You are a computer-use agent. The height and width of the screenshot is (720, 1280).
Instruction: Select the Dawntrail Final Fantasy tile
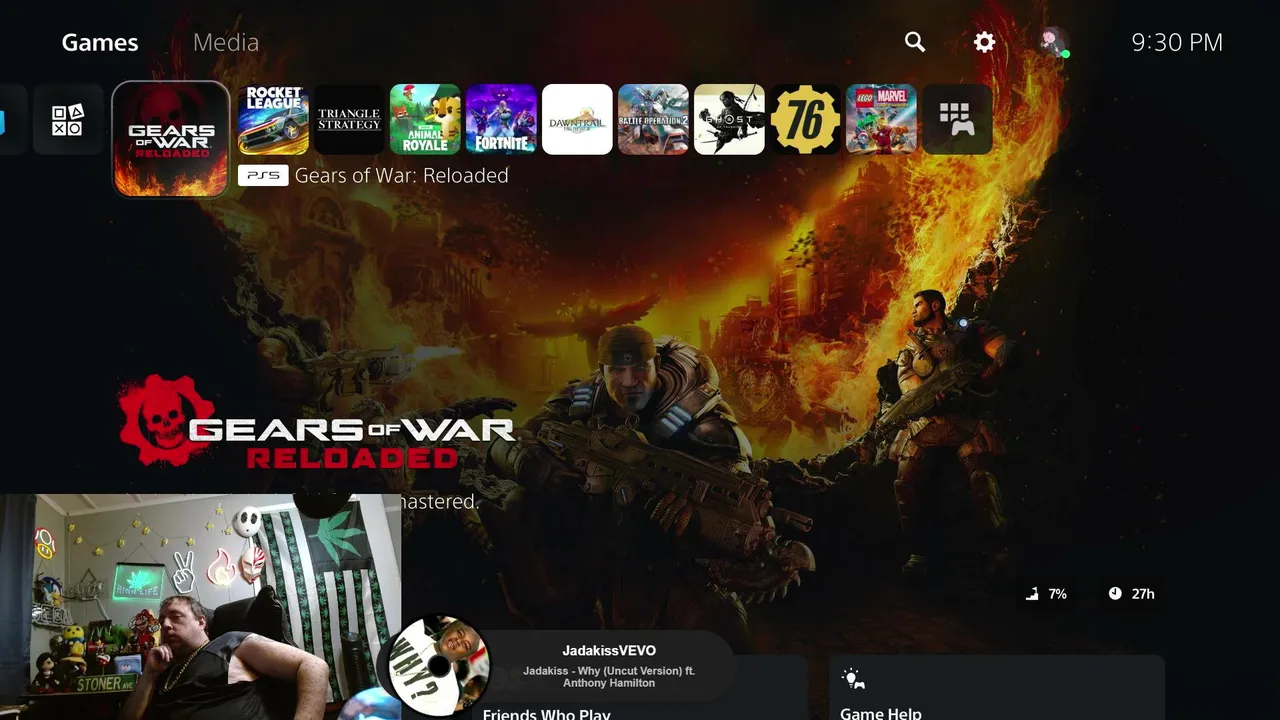[577, 119]
